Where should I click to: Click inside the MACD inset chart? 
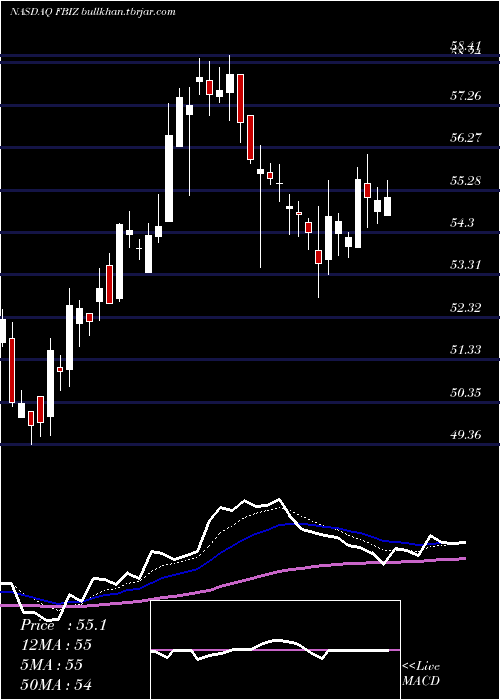[x=275, y=650]
